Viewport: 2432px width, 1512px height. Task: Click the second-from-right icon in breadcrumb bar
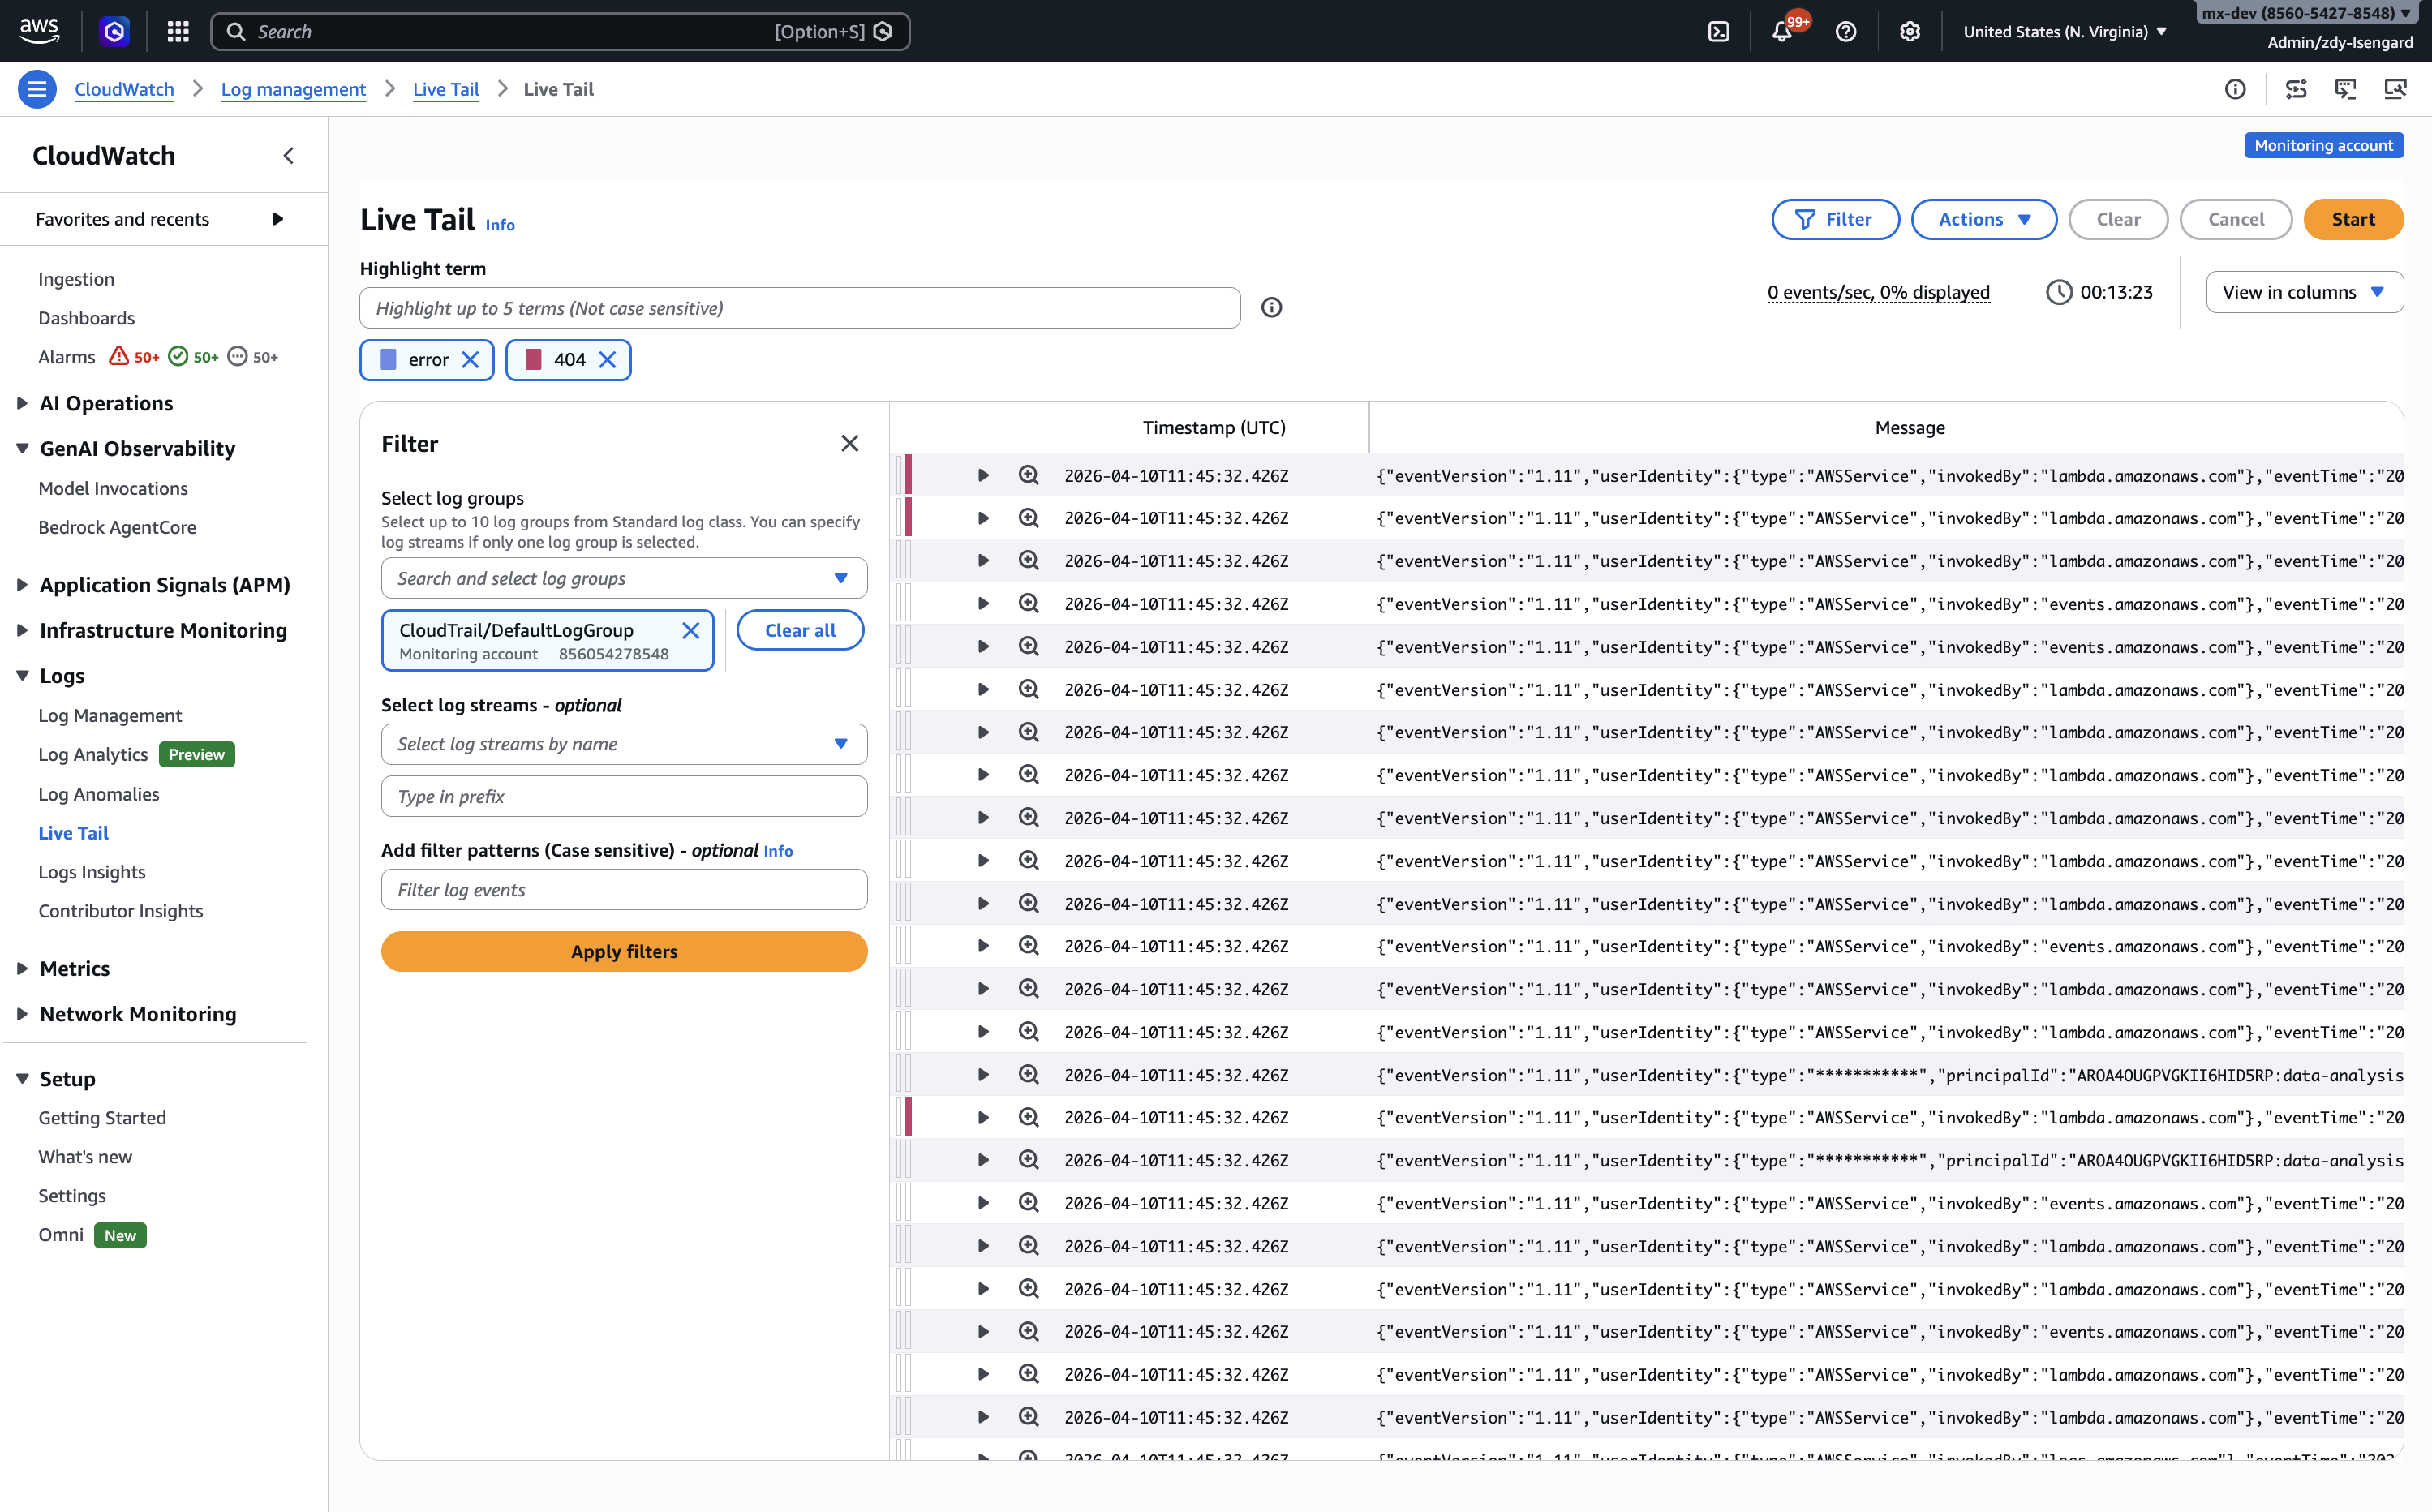[2345, 89]
